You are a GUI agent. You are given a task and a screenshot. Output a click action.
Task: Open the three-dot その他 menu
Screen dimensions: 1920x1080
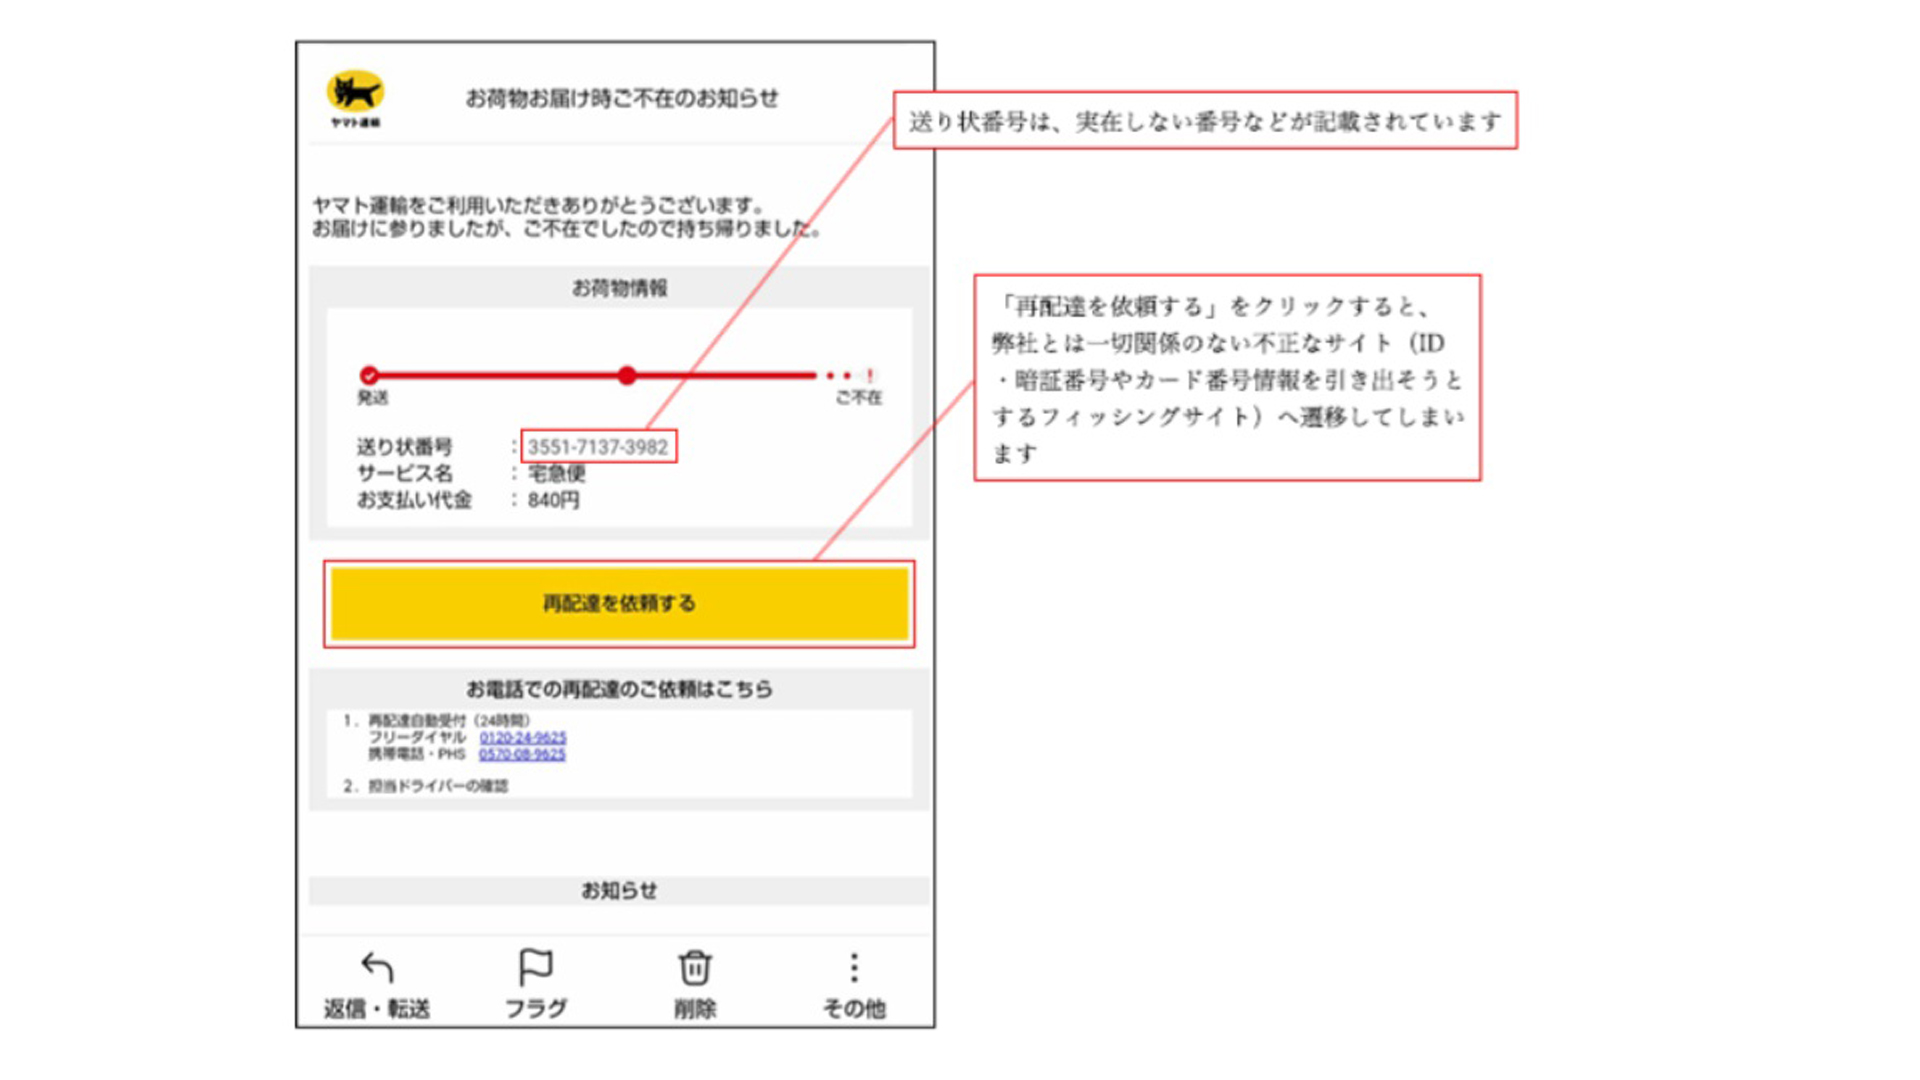coord(853,967)
